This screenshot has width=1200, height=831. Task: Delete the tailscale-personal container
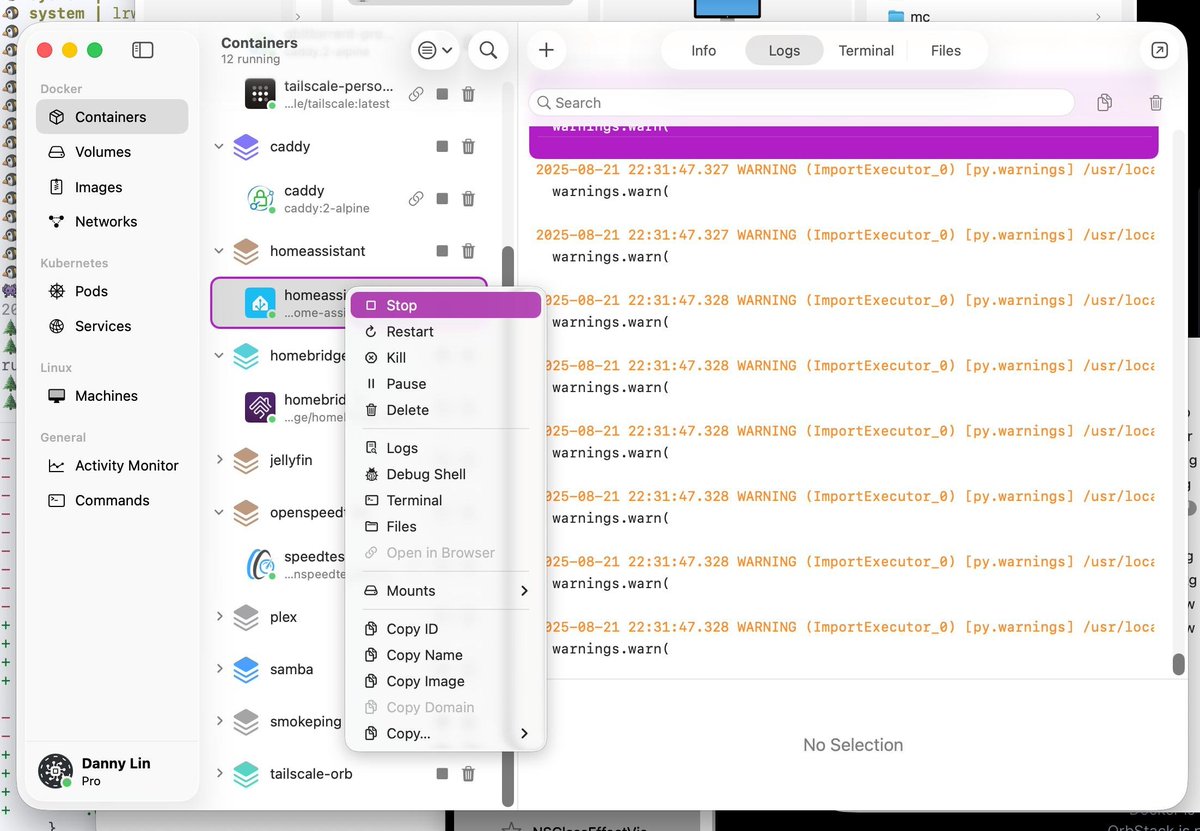(468, 94)
